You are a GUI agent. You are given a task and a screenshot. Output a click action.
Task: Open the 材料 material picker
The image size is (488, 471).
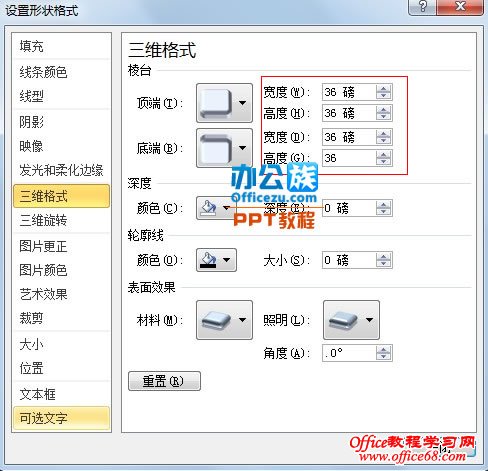coord(224,320)
